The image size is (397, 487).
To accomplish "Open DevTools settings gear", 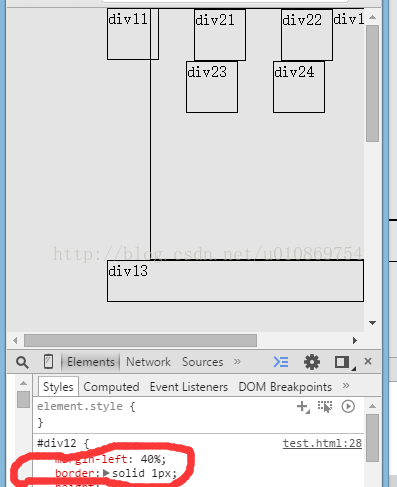I will click(x=312, y=362).
